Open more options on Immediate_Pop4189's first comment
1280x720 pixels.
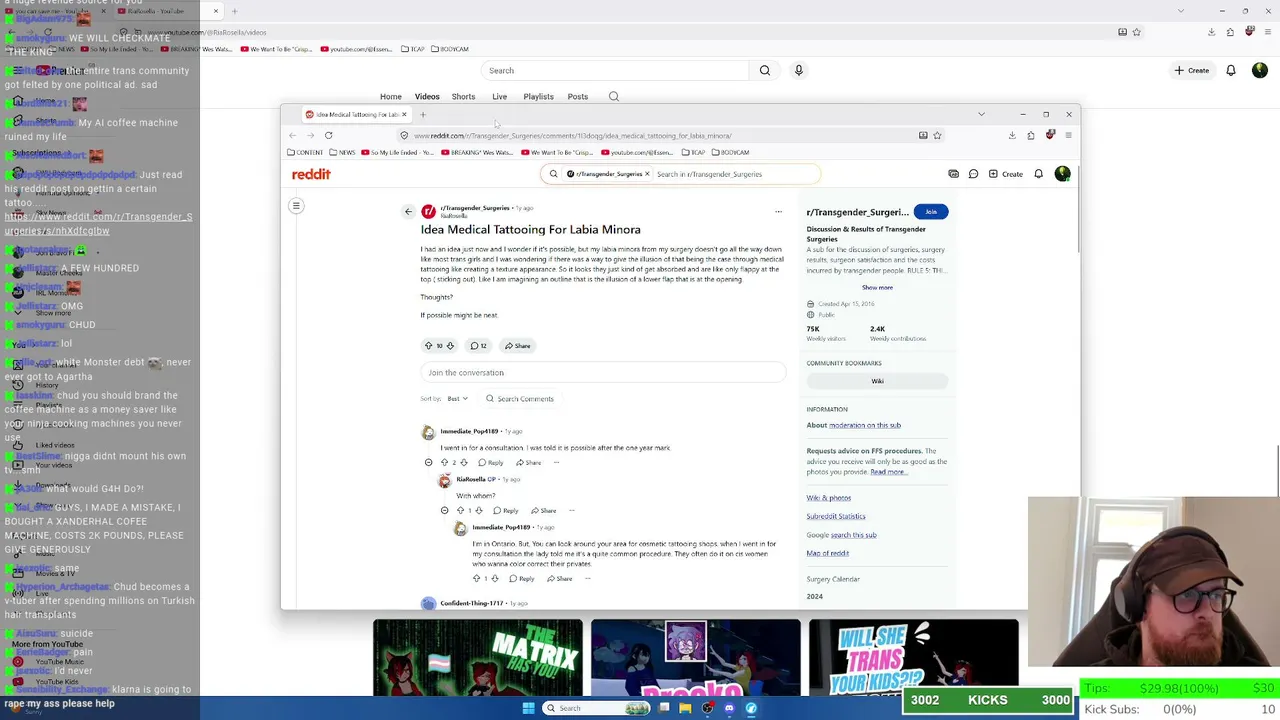point(556,463)
